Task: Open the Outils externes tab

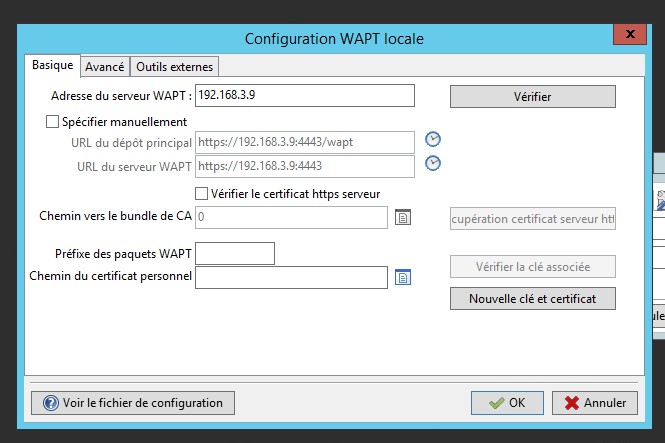Action: (x=174, y=67)
